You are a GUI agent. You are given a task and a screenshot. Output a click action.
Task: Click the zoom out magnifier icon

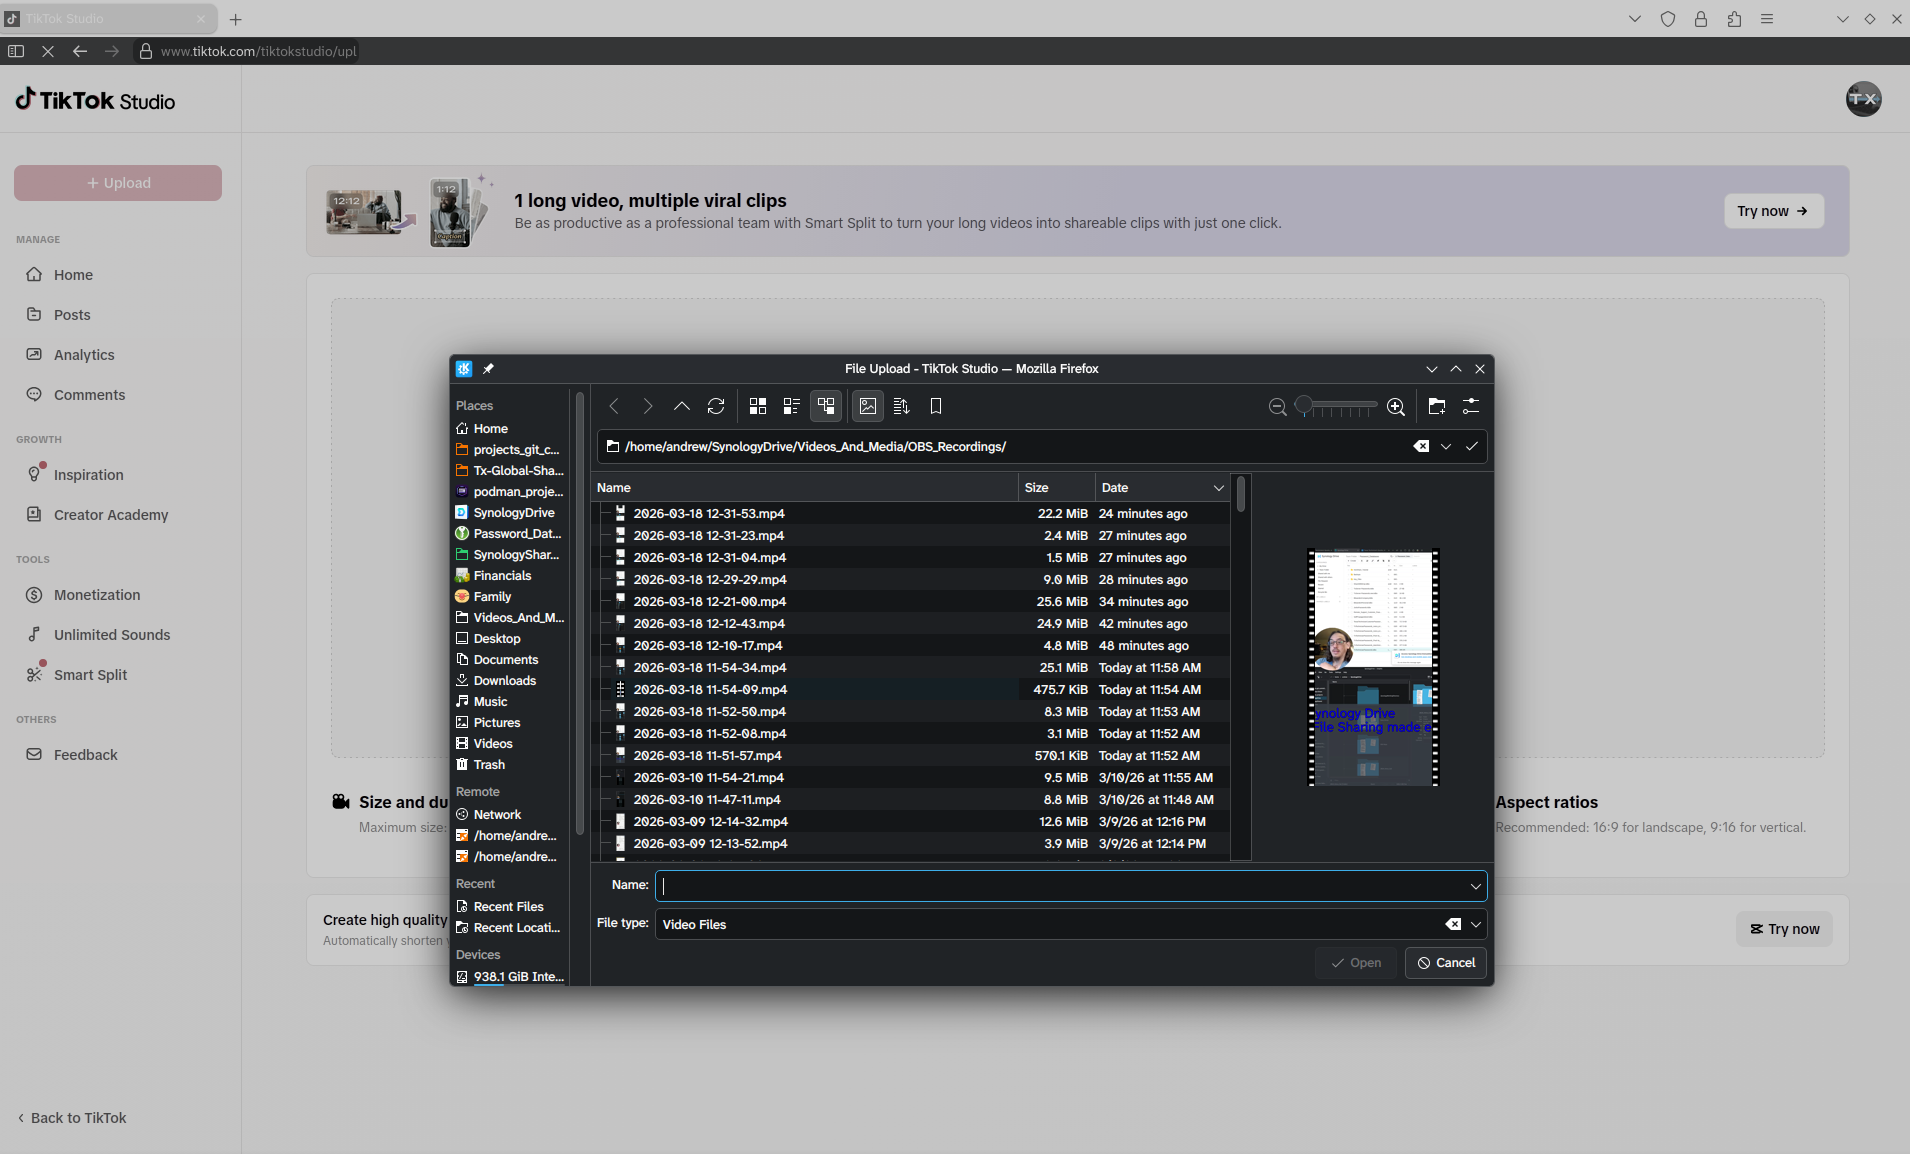coord(1277,407)
